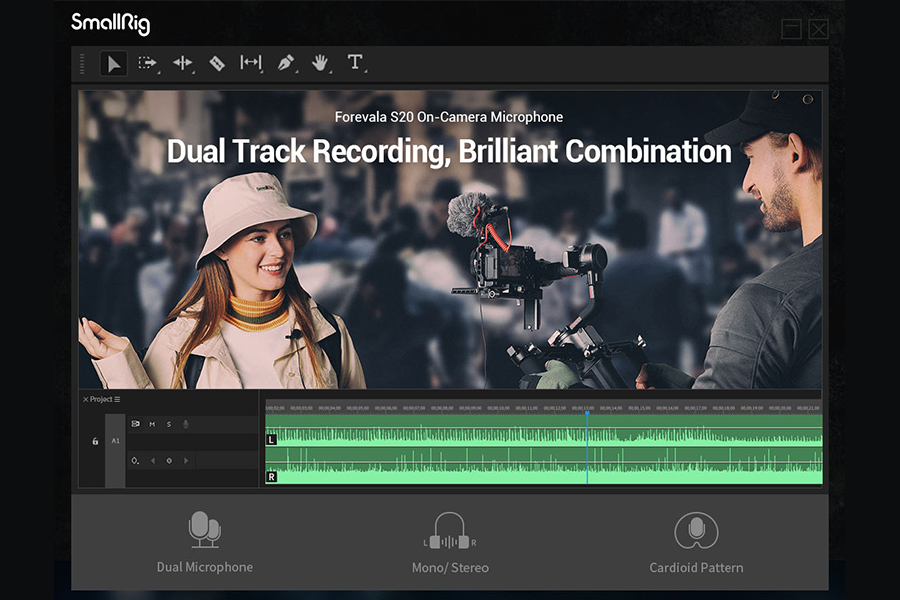Click the L channel badge
The height and width of the screenshot is (600, 900).
(x=271, y=440)
